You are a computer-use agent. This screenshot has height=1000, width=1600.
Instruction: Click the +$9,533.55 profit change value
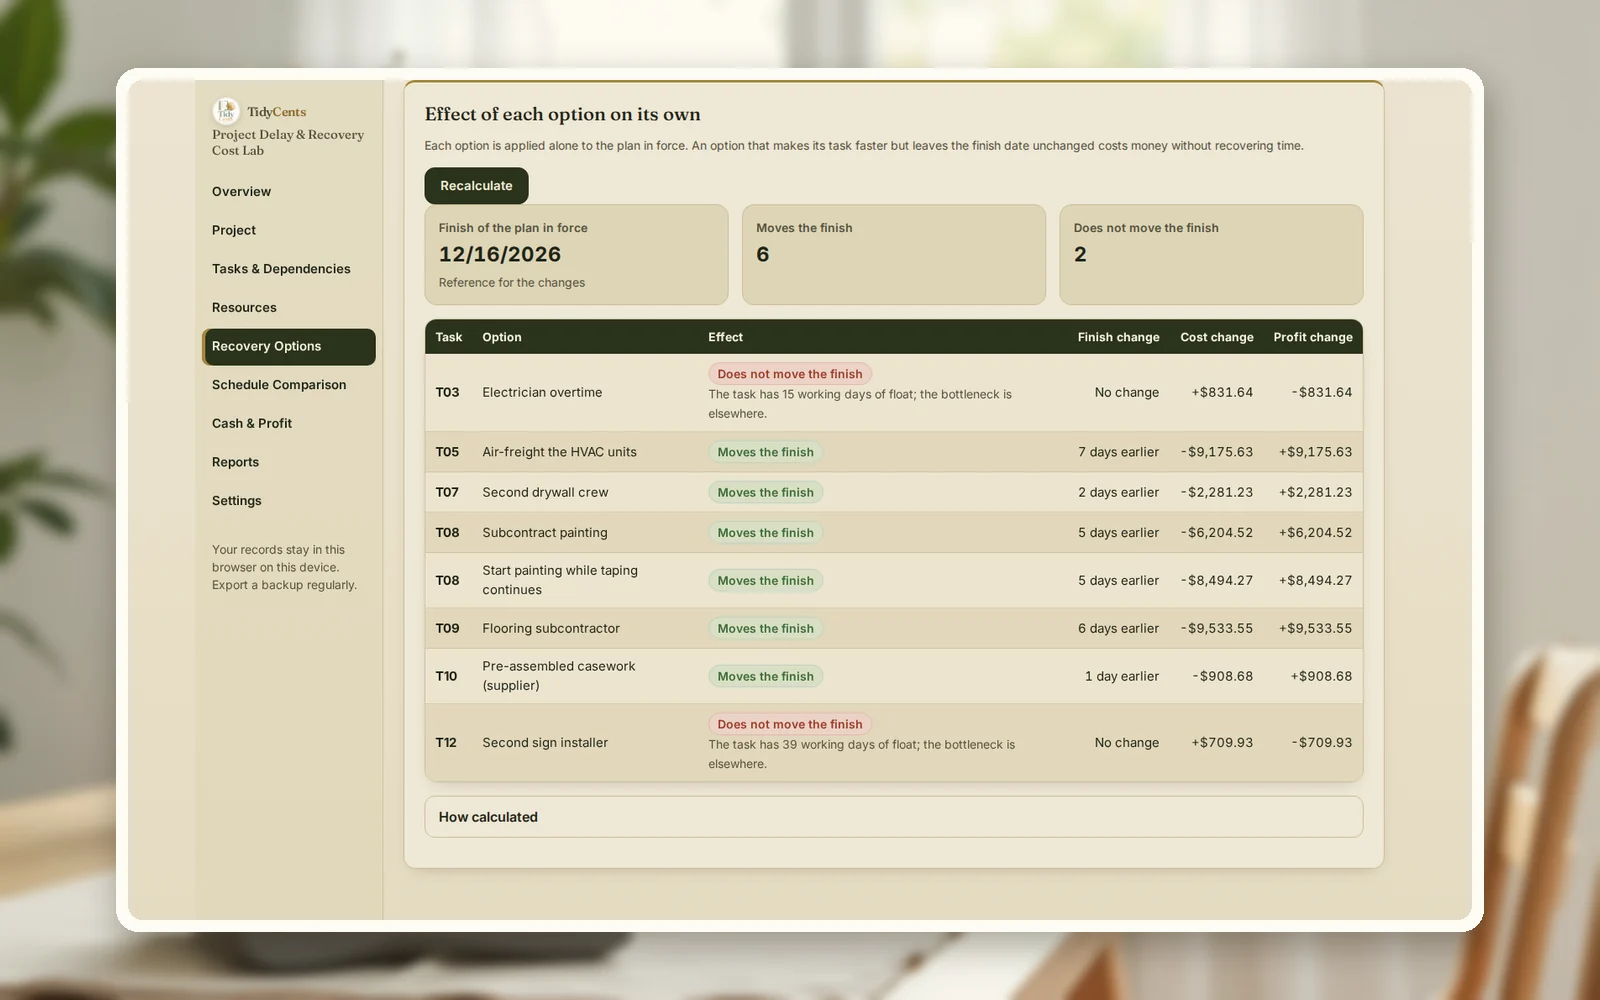click(1315, 629)
